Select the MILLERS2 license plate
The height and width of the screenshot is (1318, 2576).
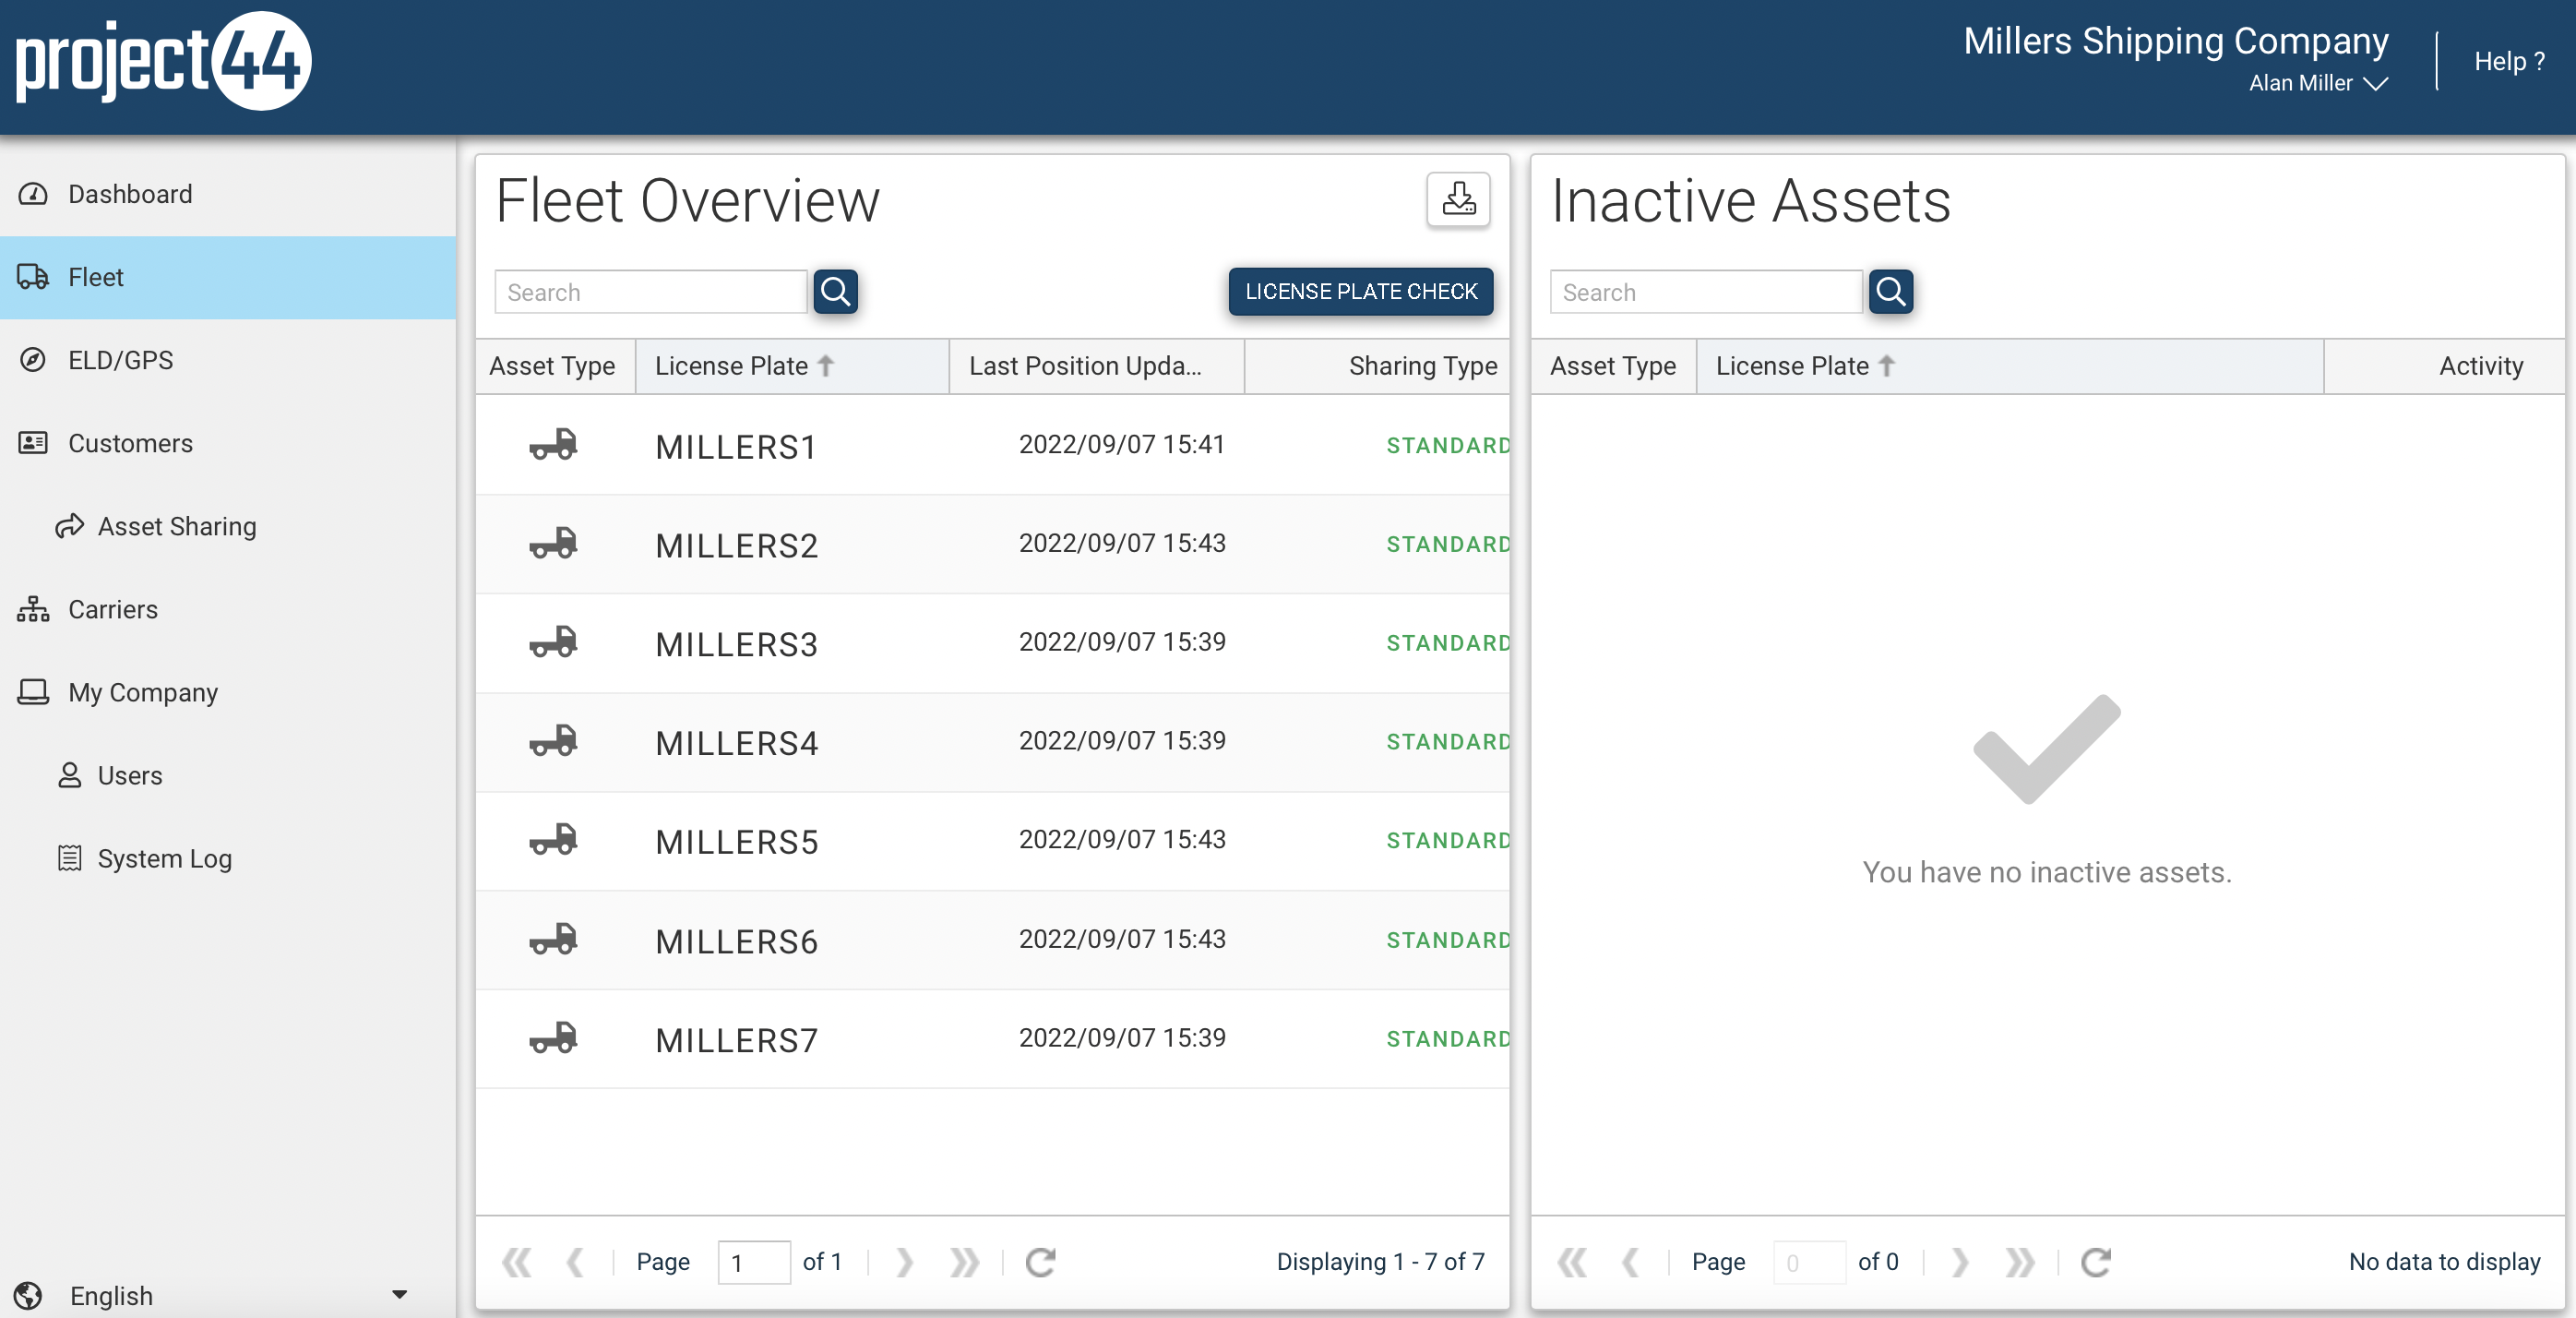tap(736, 546)
